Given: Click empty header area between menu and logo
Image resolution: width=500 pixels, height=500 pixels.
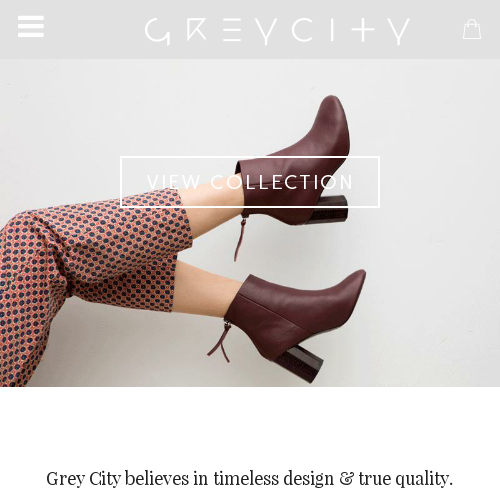Looking at the screenshot, I should coord(94,29).
